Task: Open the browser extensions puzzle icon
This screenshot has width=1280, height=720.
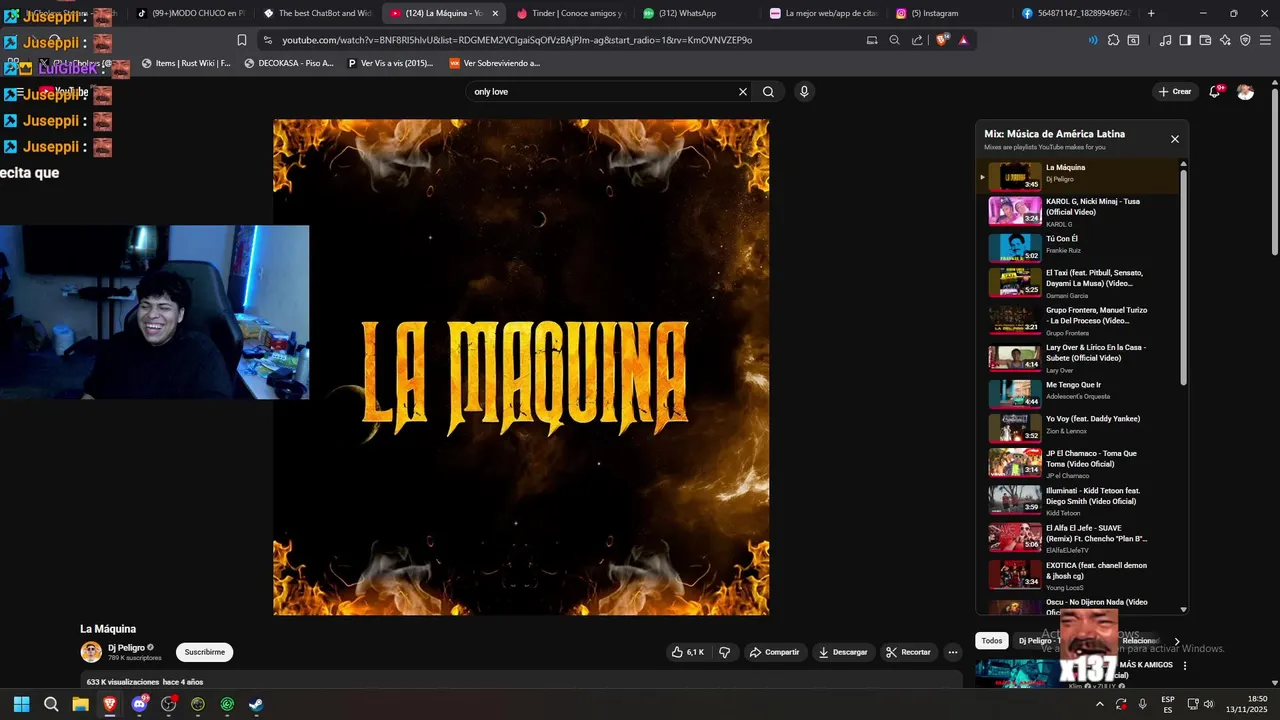Action: (1113, 40)
